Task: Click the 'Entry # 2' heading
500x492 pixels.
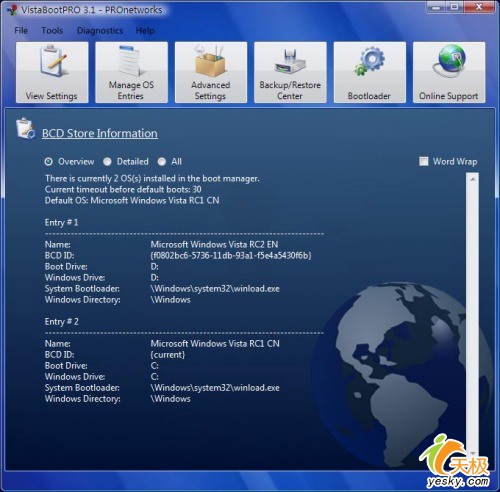Action: coord(62,322)
